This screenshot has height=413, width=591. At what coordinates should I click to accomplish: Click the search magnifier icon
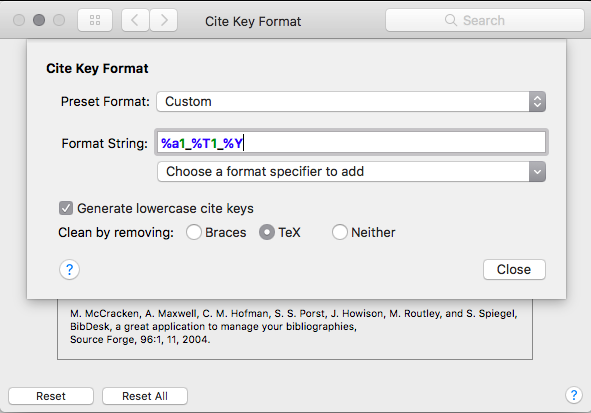450,20
